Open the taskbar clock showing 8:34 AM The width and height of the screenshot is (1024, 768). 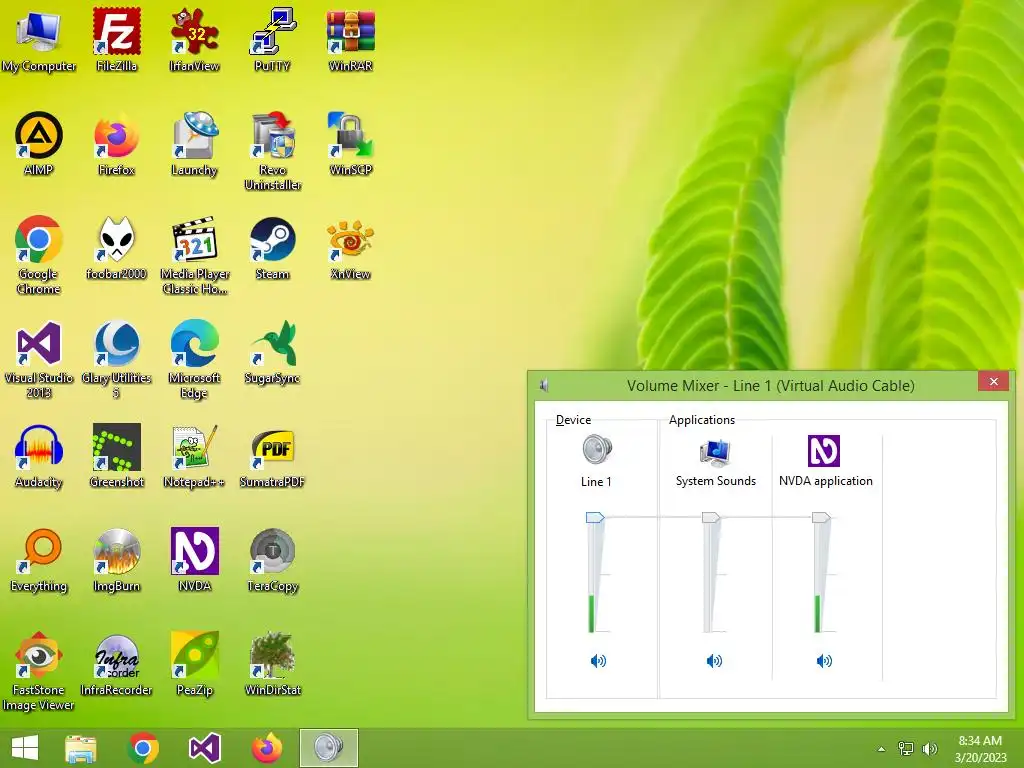pos(980,748)
